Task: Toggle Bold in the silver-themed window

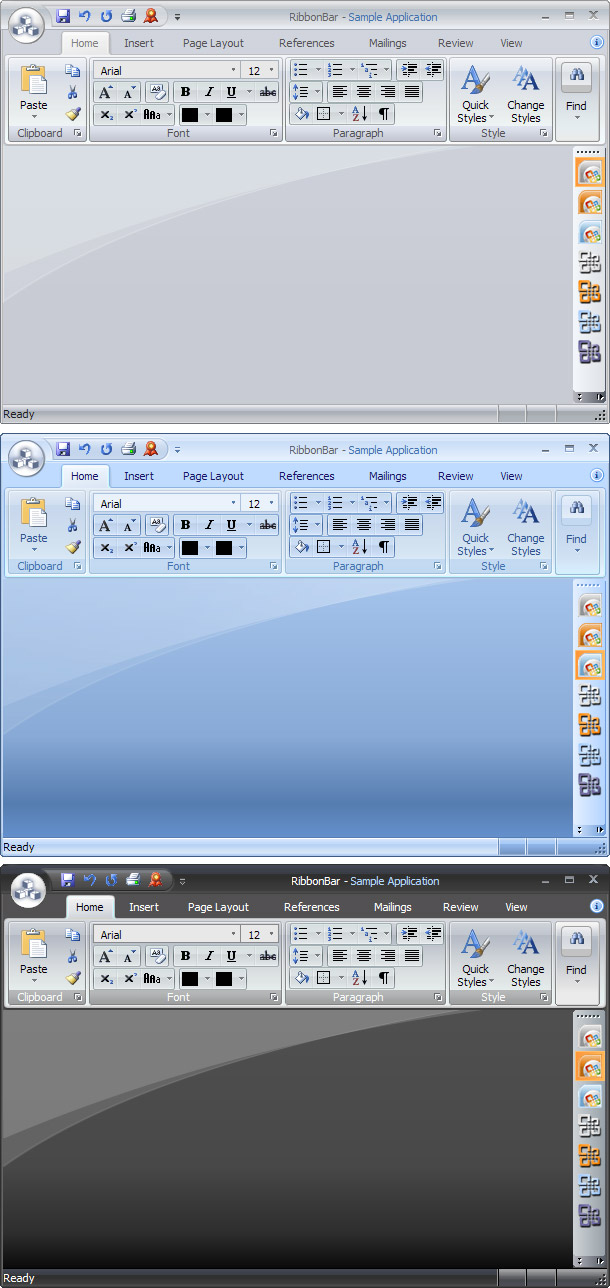Action: [x=185, y=92]
